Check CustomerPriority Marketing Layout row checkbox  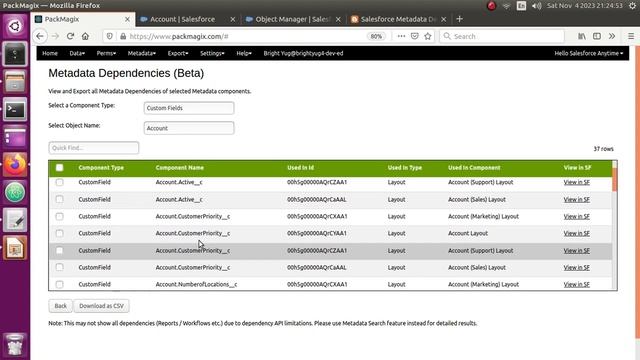60,216
